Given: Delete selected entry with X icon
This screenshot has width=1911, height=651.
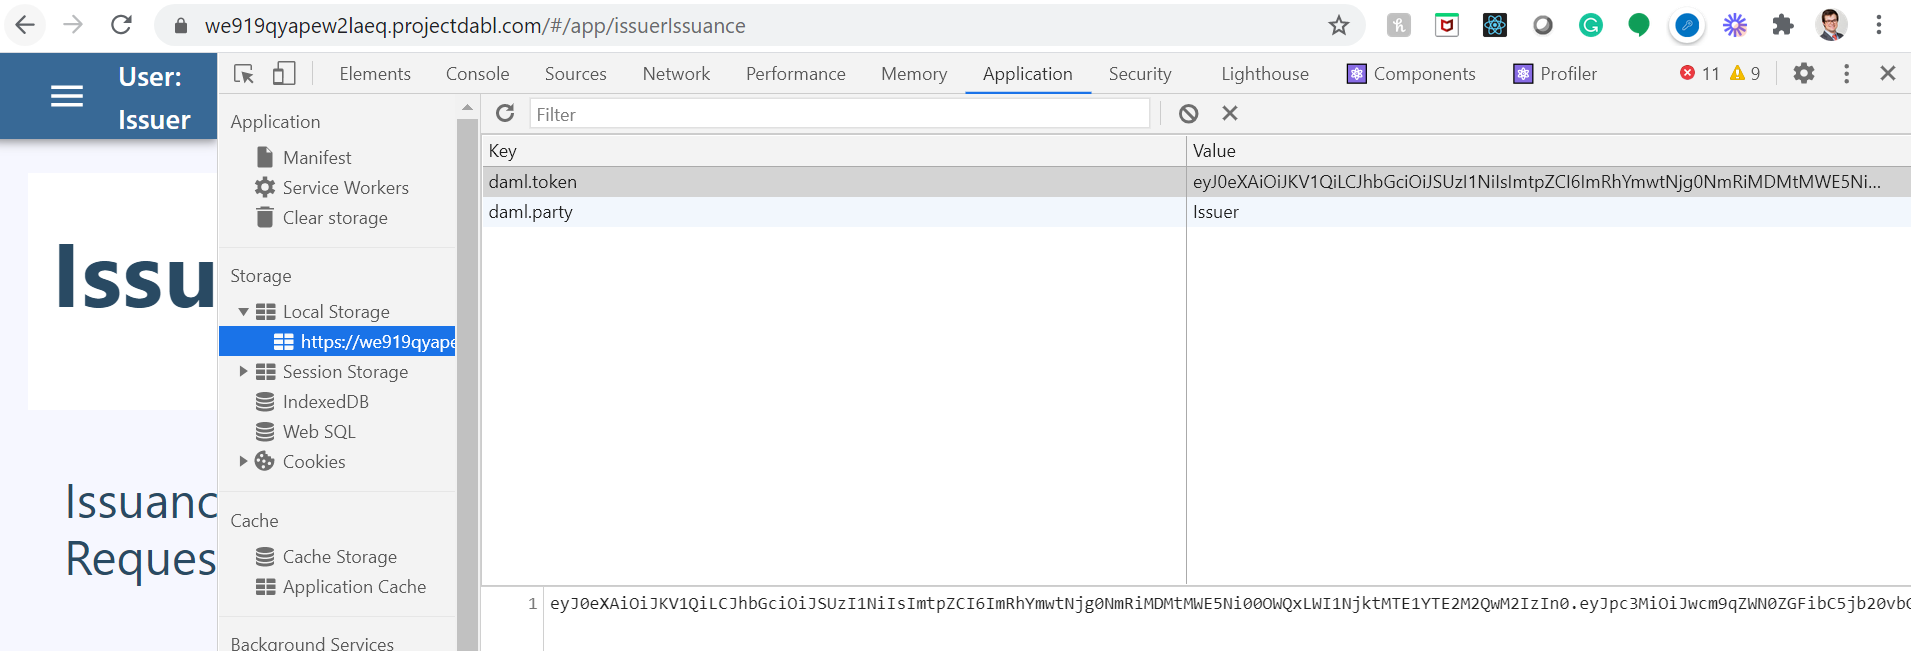Looking at the screenshot, I should coord(1230,114).
